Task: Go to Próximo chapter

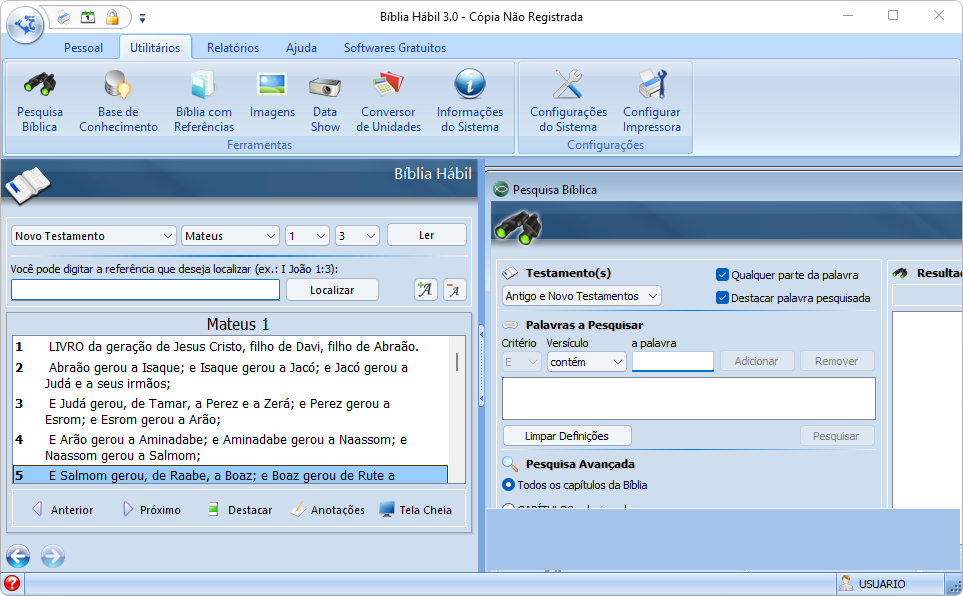Action: [152, 509]
